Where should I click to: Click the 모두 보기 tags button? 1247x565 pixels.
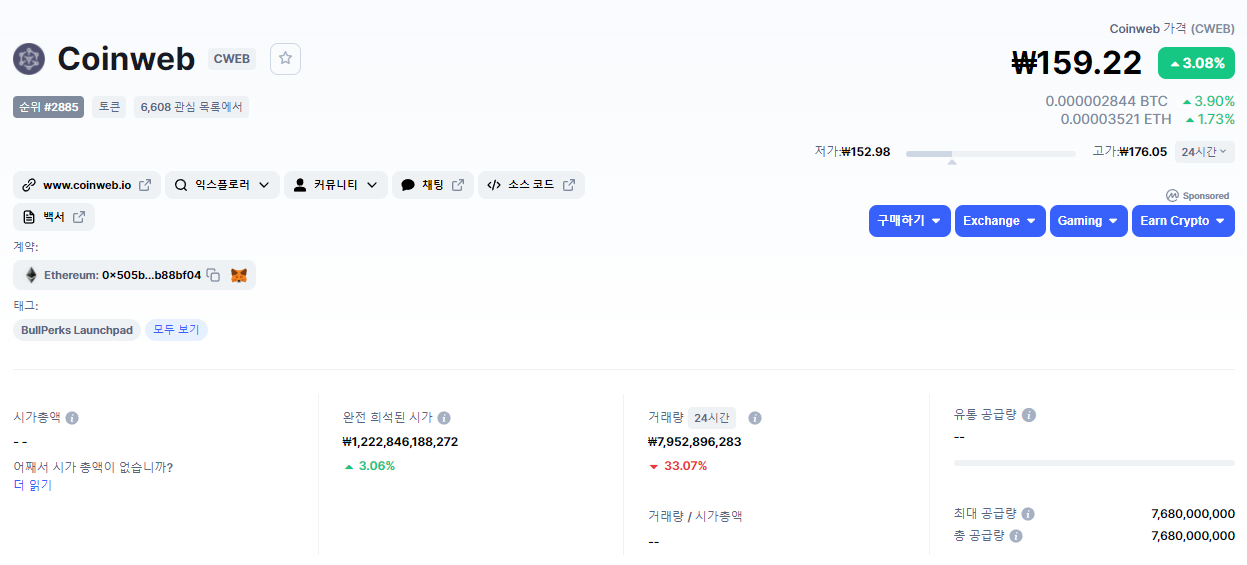point(176,330)
